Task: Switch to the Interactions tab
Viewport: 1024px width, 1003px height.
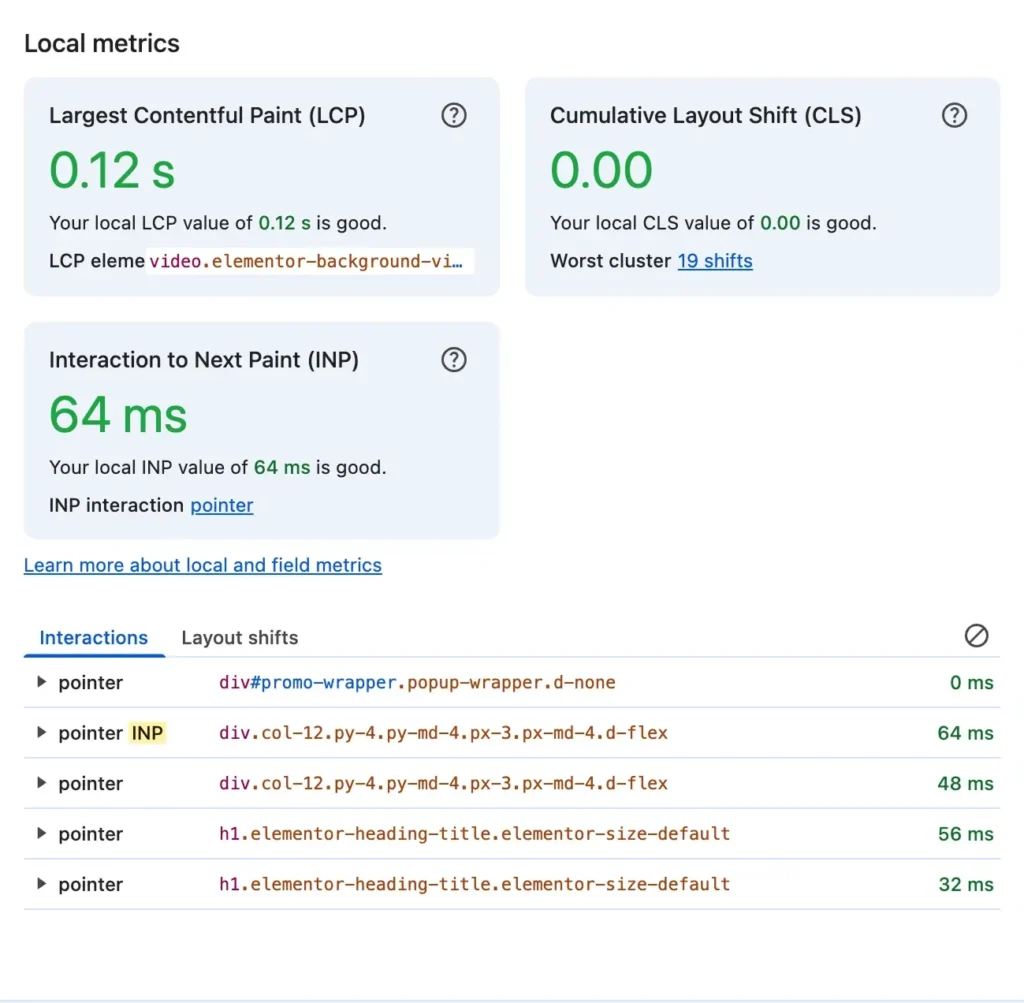Action: click(94, 637)
